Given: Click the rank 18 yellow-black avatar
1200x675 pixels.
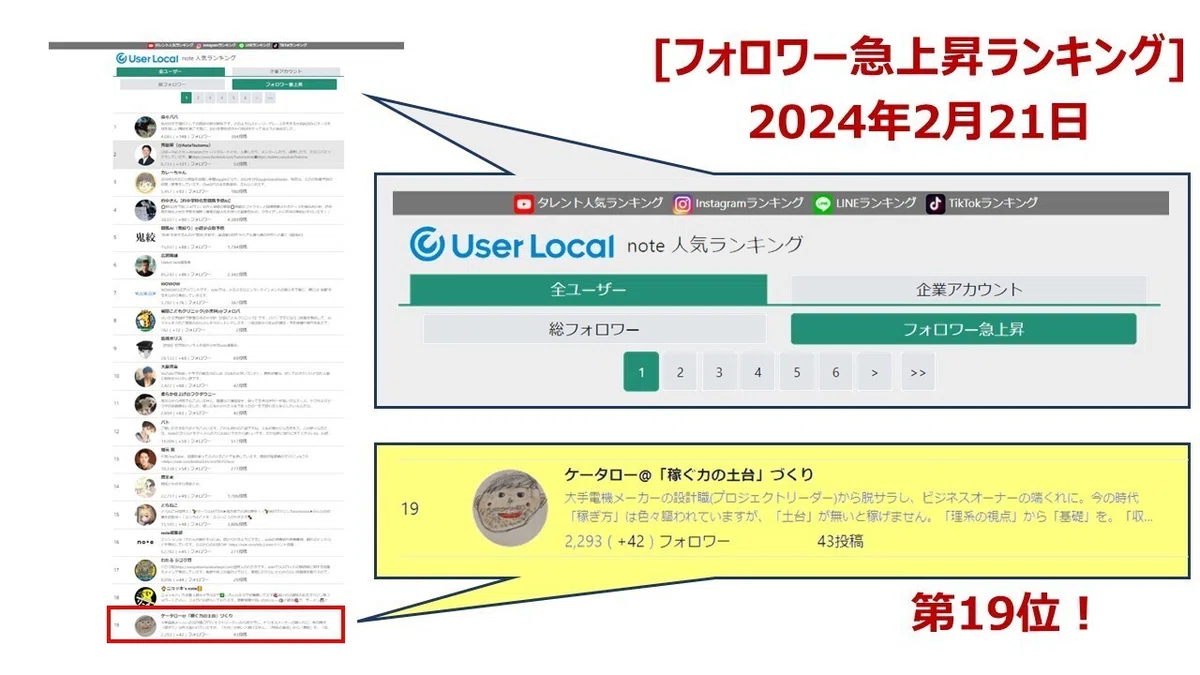Looking at the screenshot, I should (146, 598).
